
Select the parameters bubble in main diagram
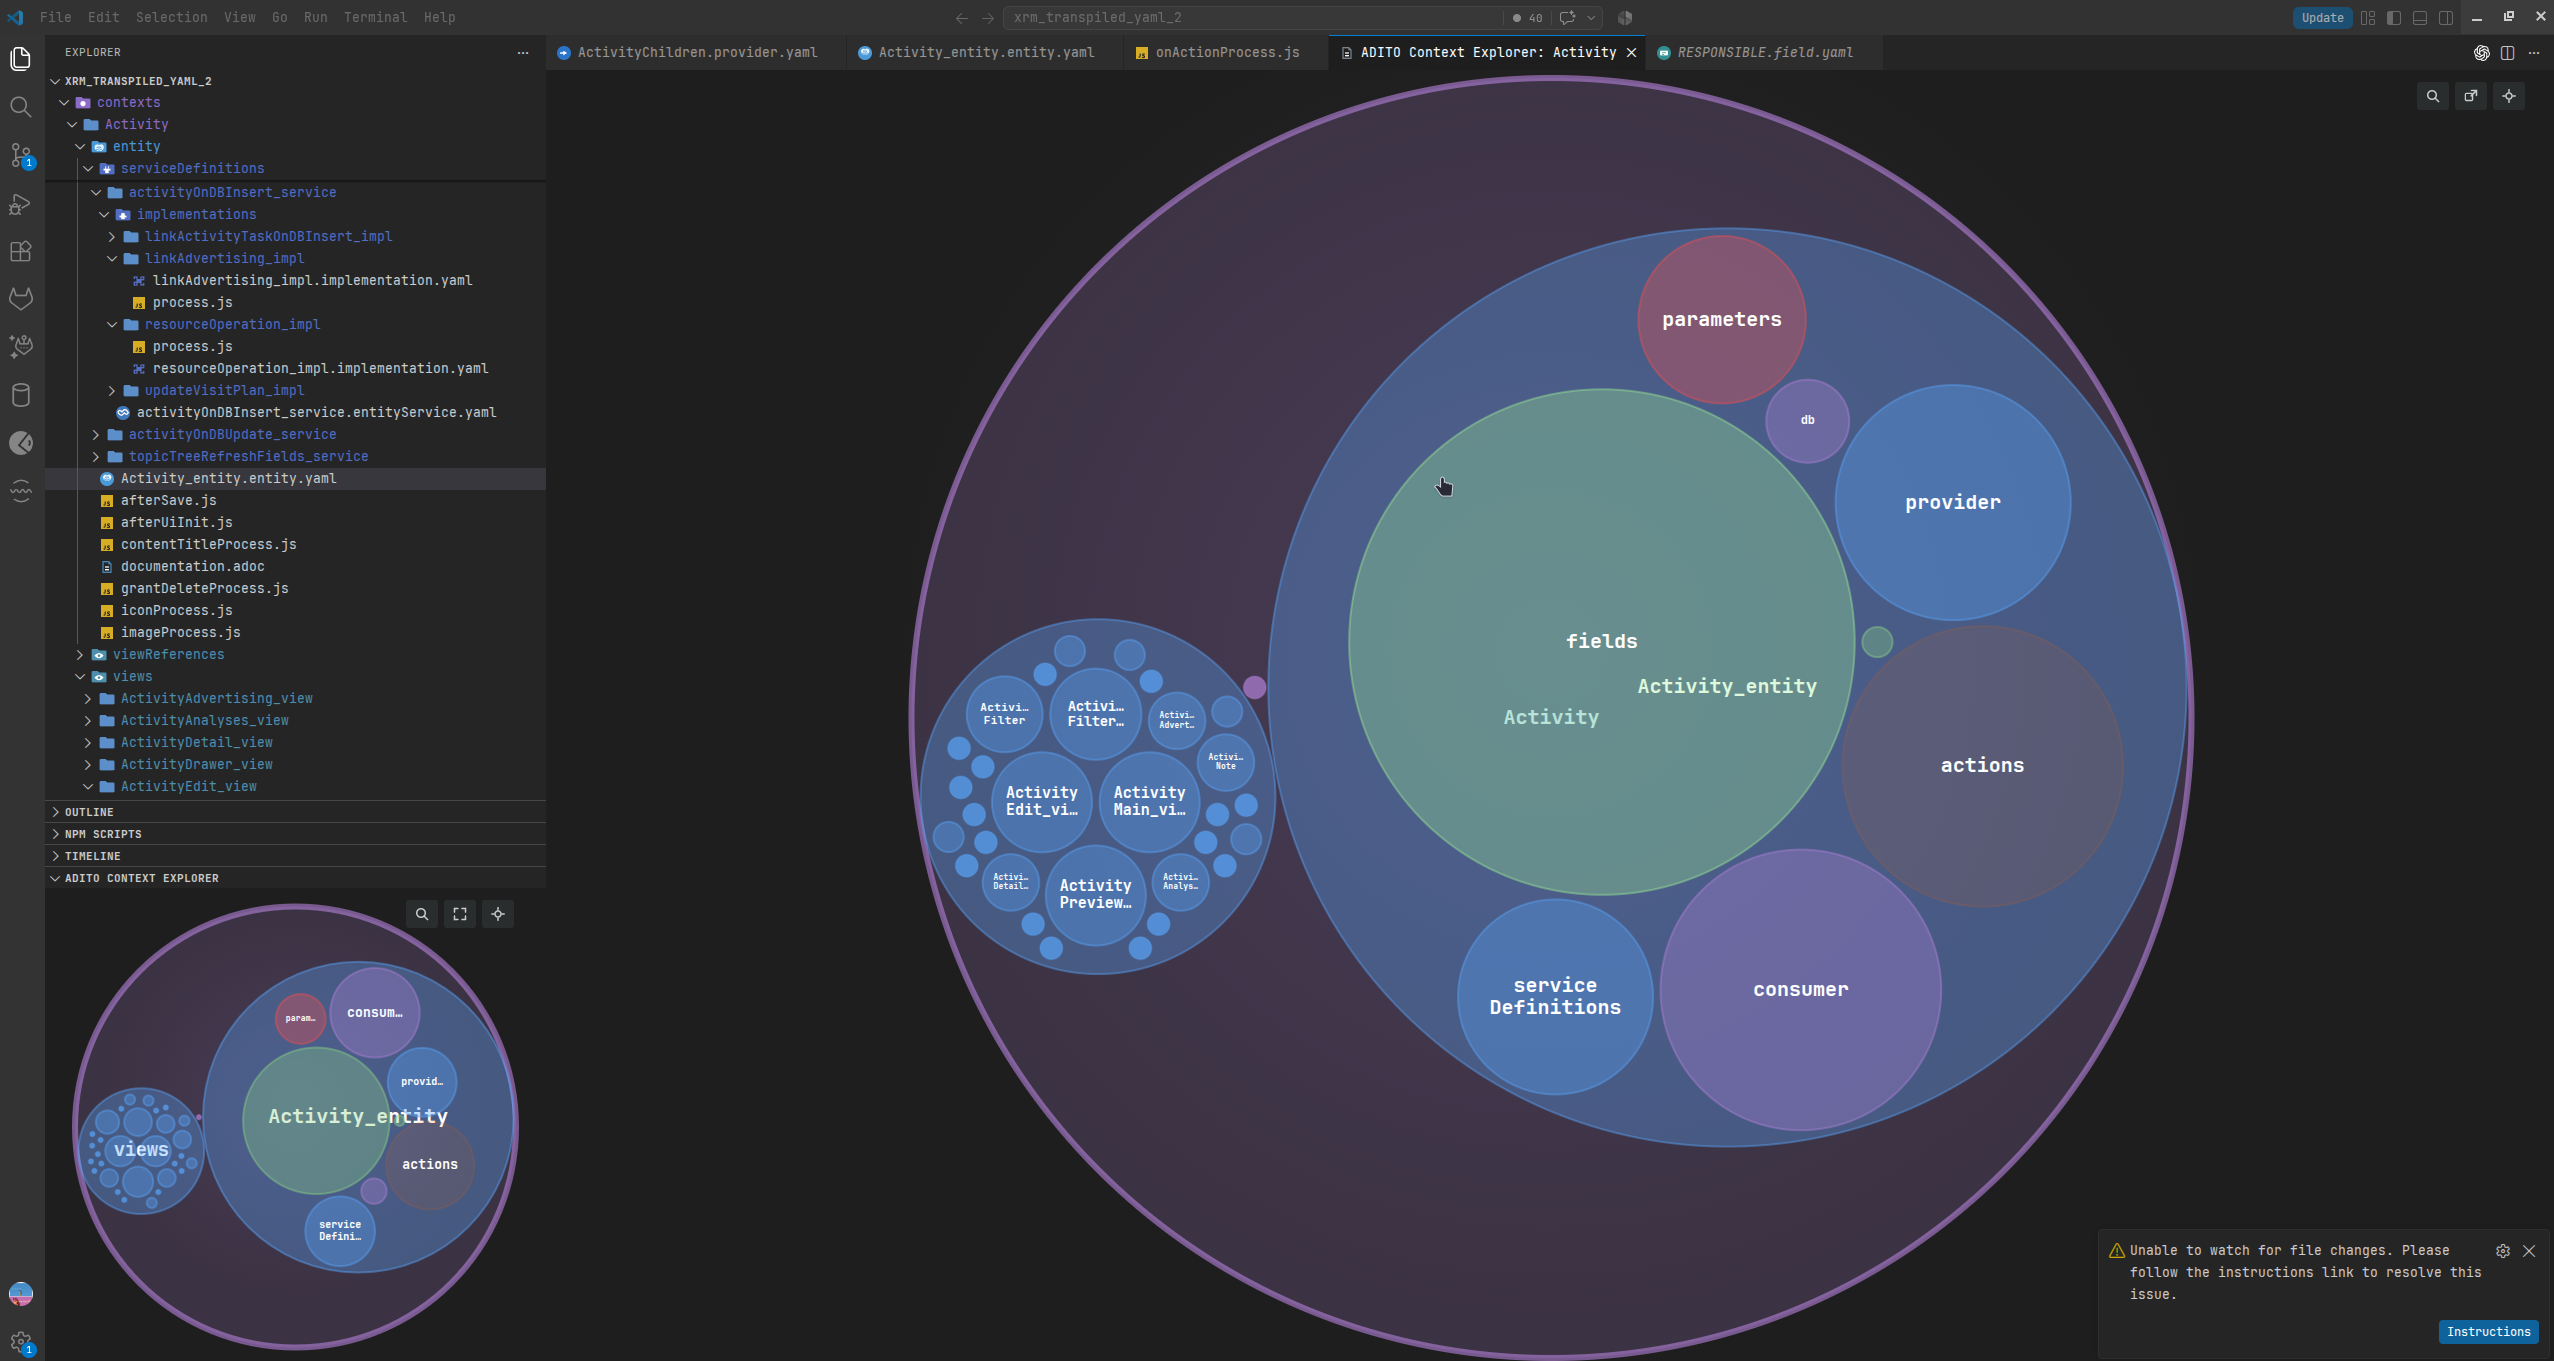(1721, 320)
